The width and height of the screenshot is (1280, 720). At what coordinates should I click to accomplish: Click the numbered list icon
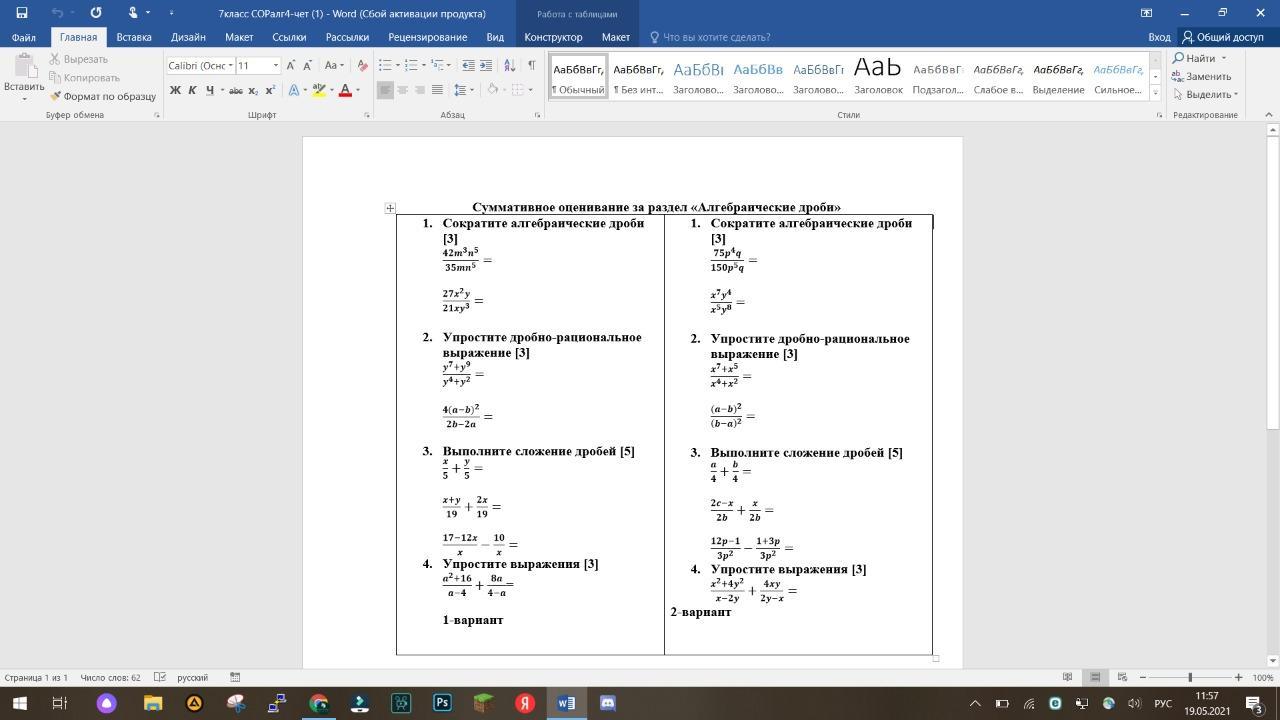(411, 65)
